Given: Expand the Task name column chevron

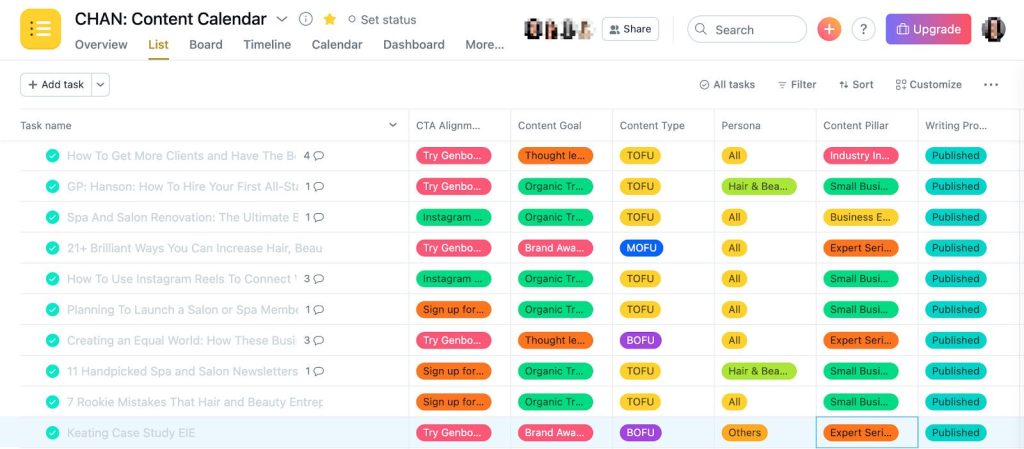Looking at the screenshot, I should (393, 126).
